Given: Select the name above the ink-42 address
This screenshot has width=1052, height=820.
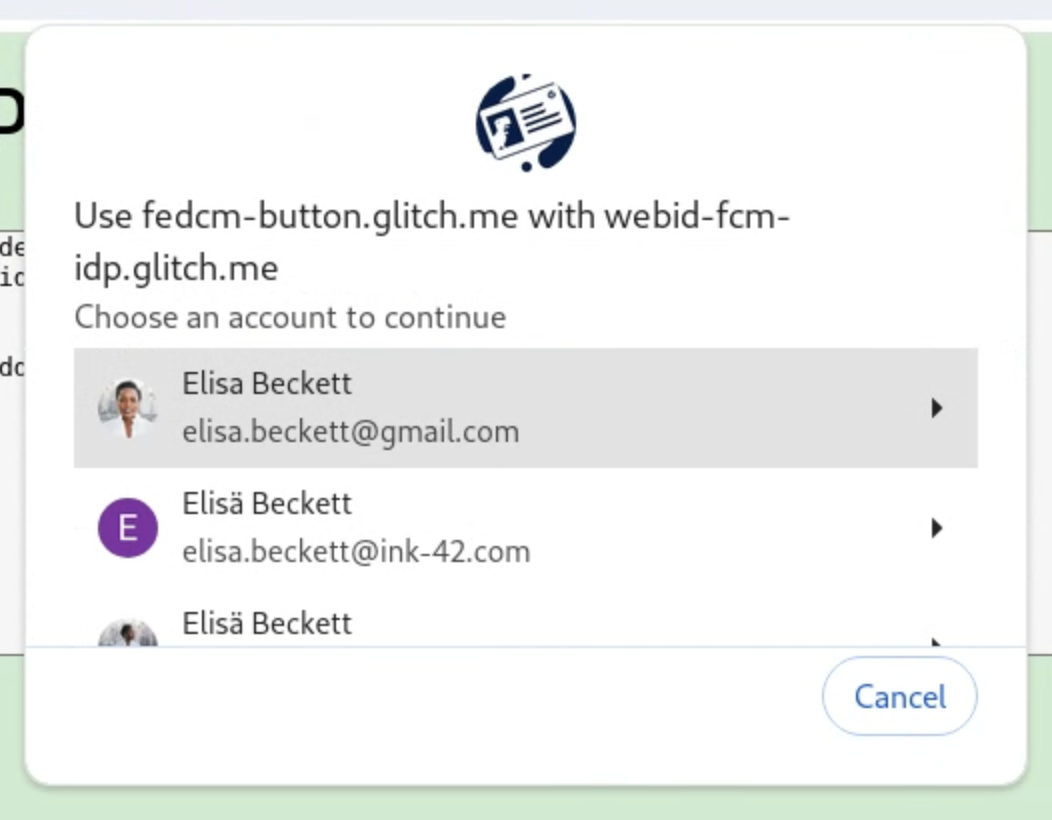Looking at the screenshot, I should pos(267,503).
